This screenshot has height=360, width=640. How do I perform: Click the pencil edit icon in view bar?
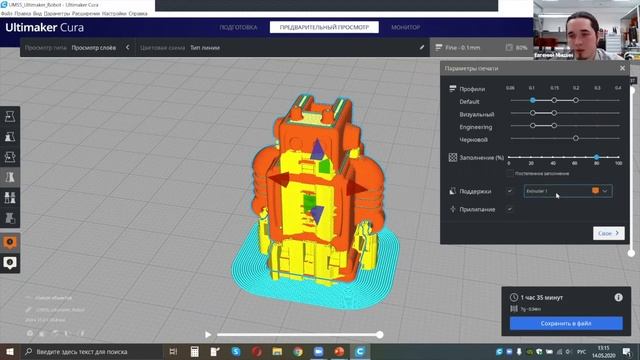(x=422, y=47)
